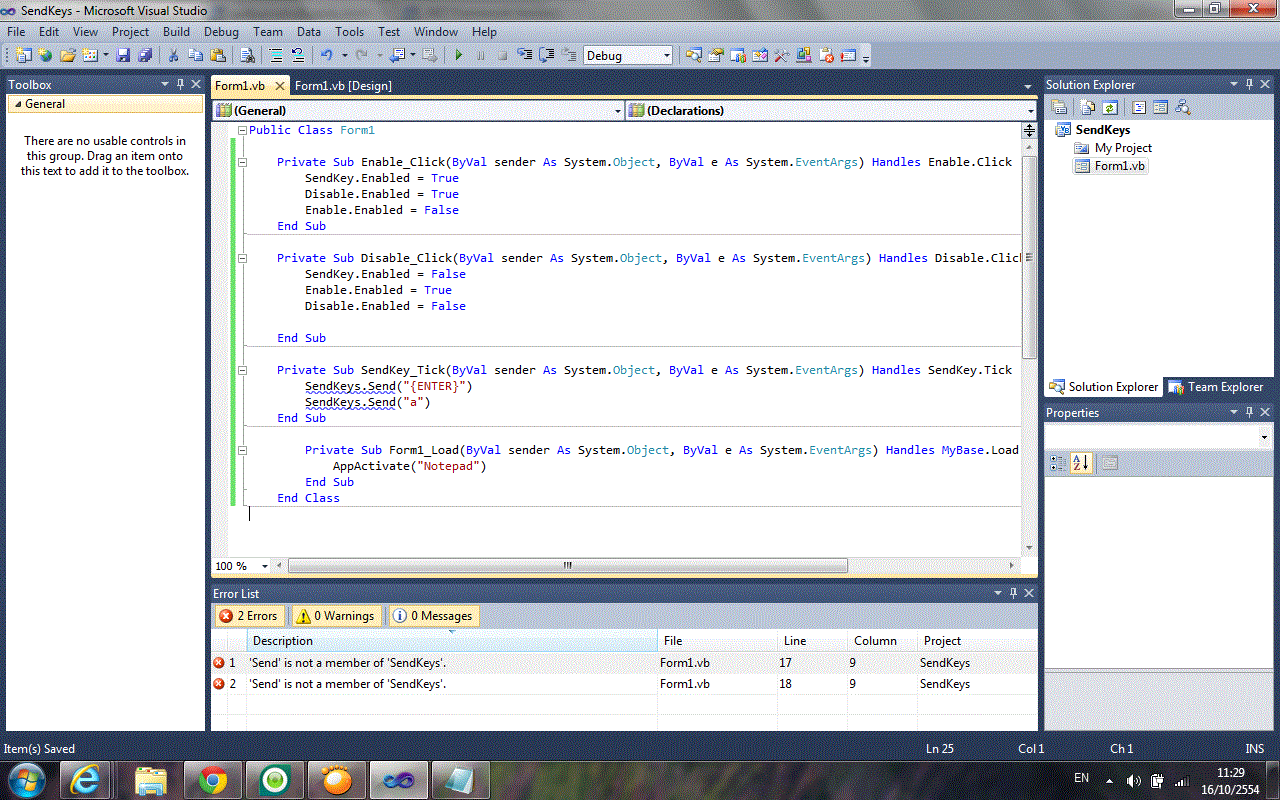Toggle the 0 Messages filter button

433,616
